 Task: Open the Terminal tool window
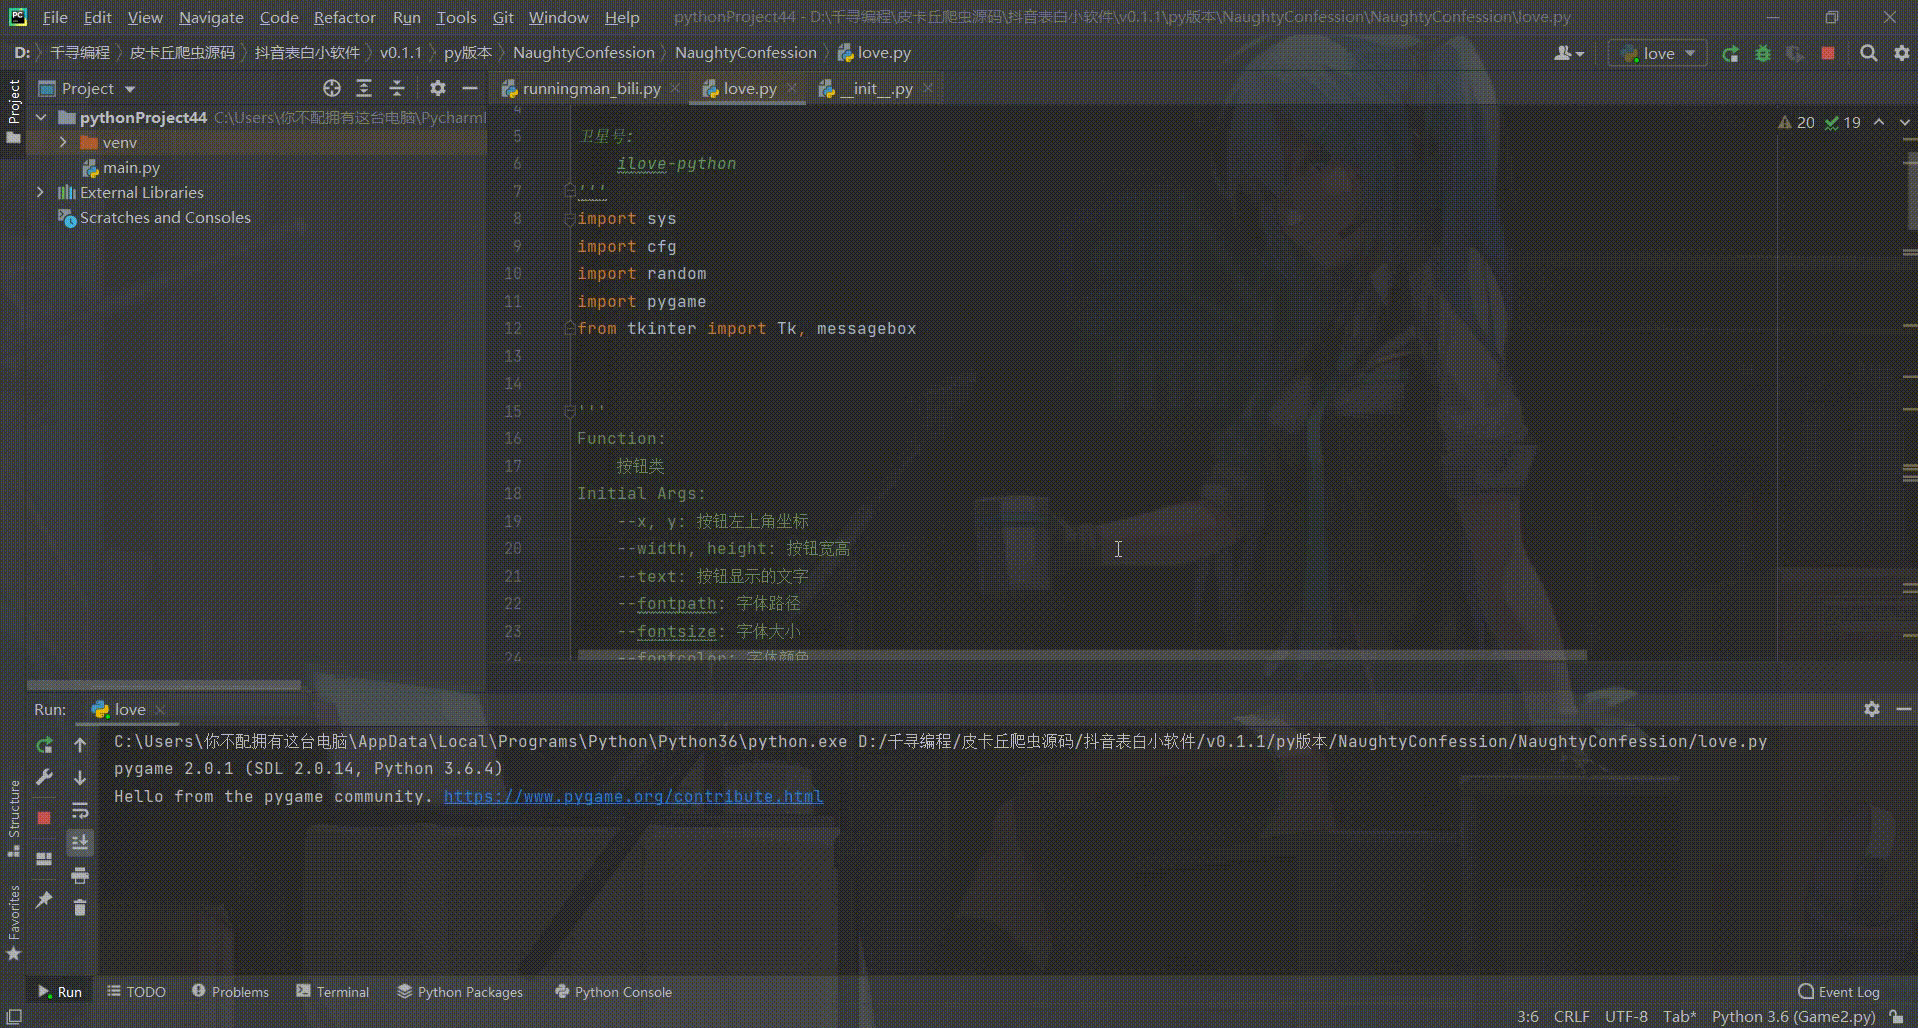pos(333,992)
